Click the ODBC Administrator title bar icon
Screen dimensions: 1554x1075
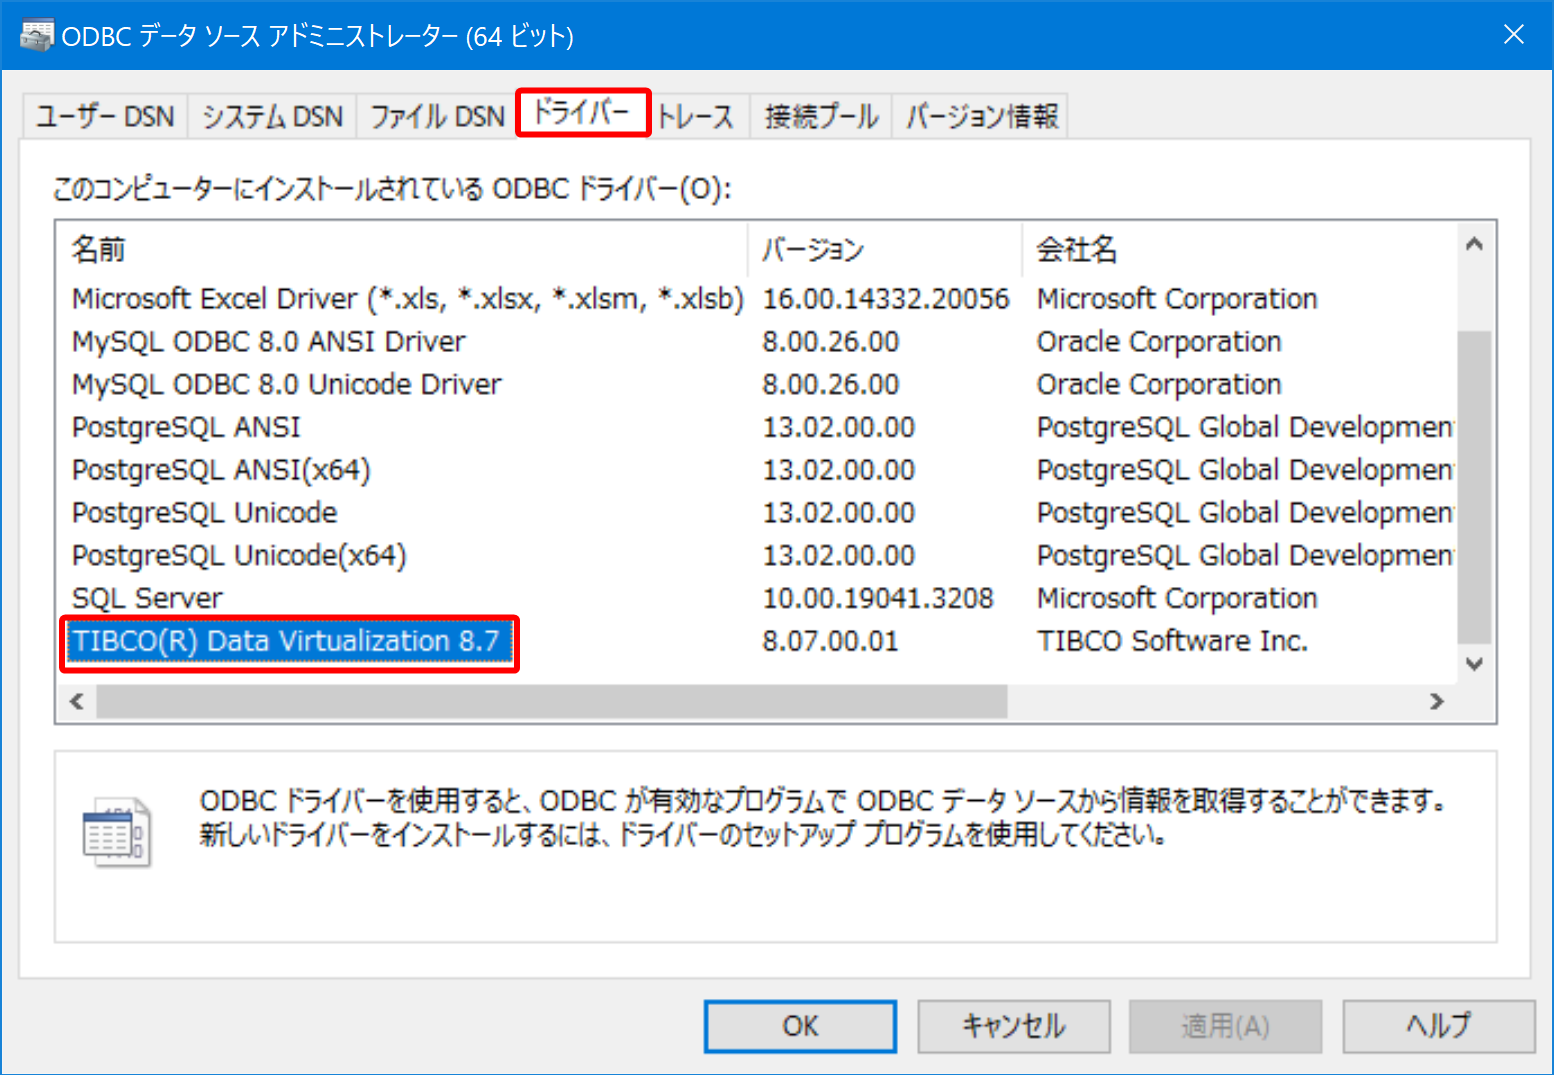(x=37, y=35)
